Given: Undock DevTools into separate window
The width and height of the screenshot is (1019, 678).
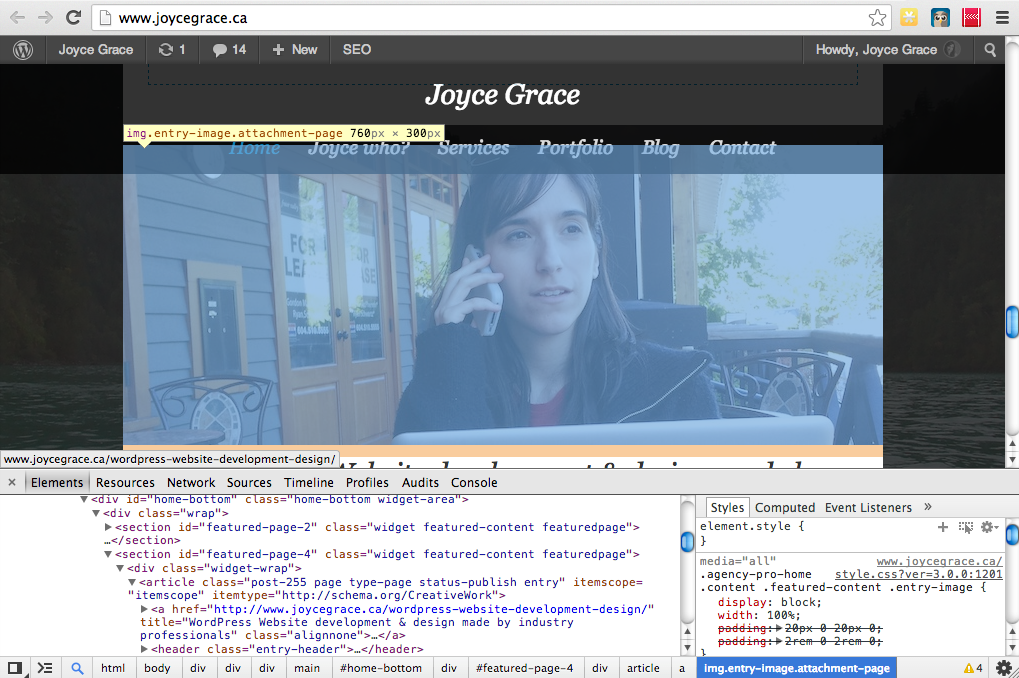Looking at the screenshot, I should [15, 668].
